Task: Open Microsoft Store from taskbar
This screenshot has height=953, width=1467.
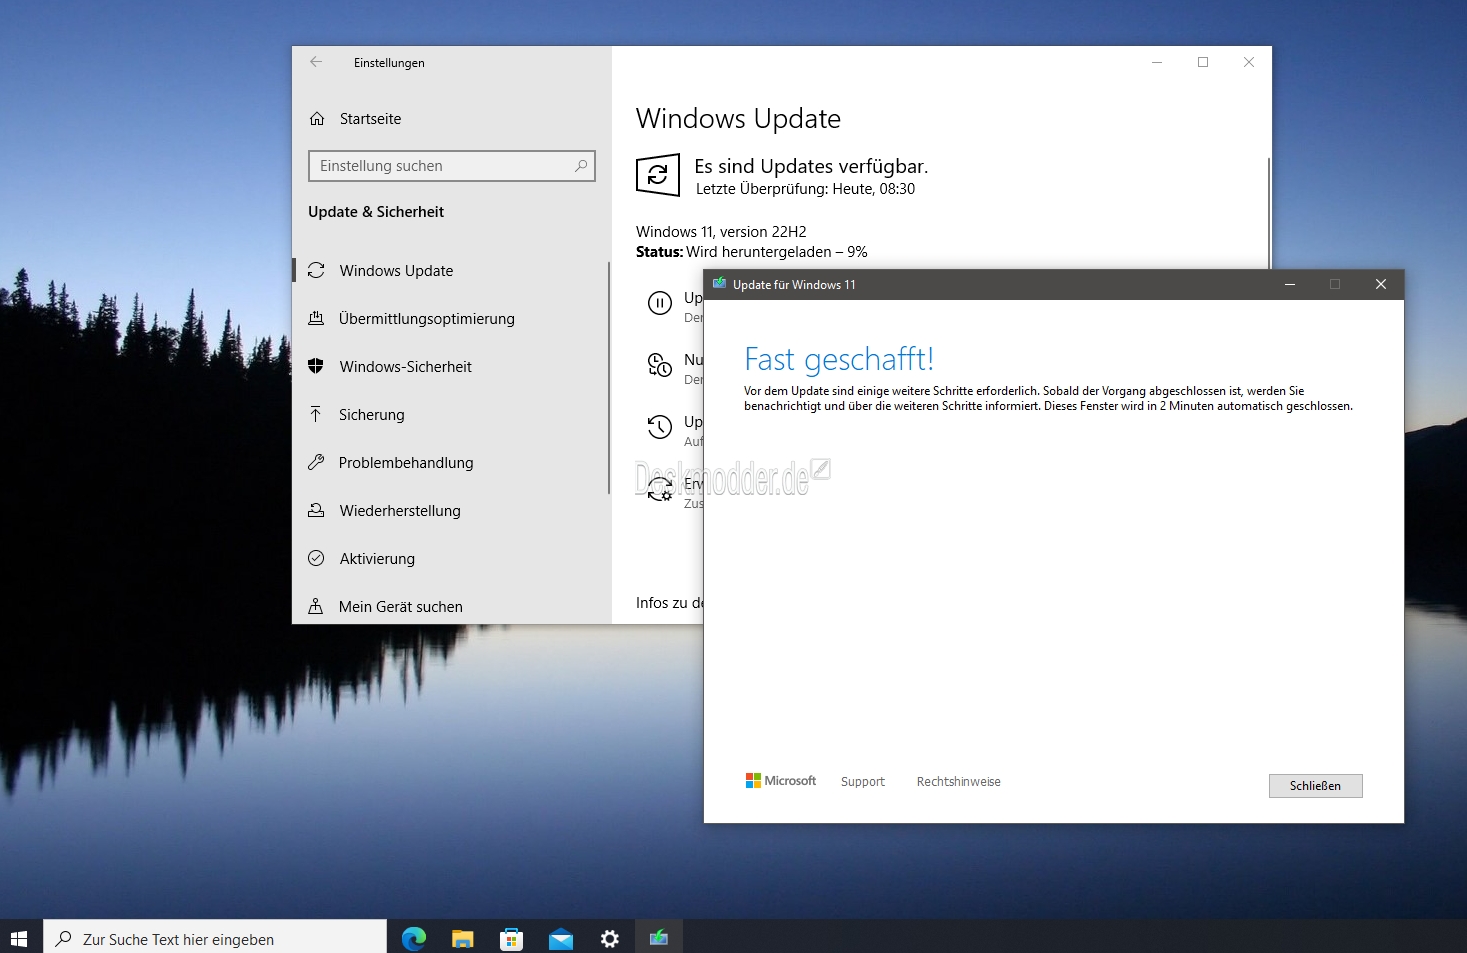Action: pyautogui.click(x=511, y=939)
